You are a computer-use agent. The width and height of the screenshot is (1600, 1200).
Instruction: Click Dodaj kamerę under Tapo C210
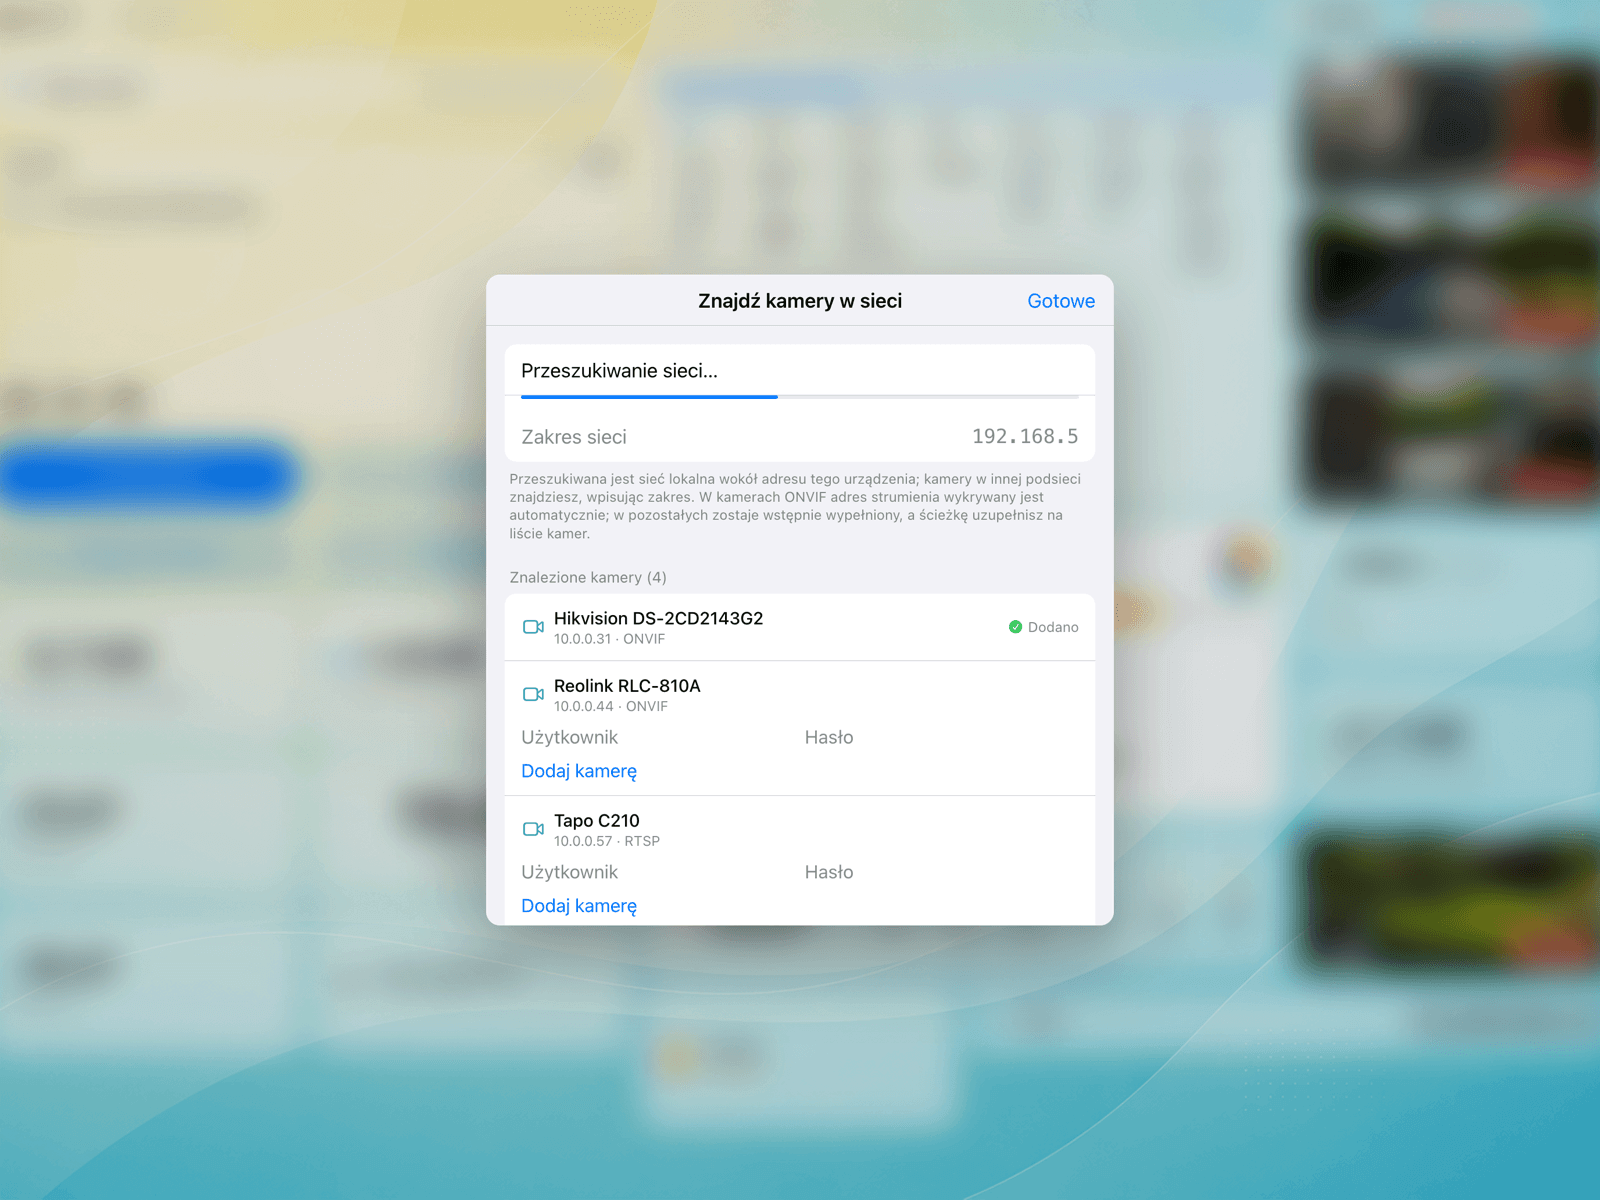[579, 906]
